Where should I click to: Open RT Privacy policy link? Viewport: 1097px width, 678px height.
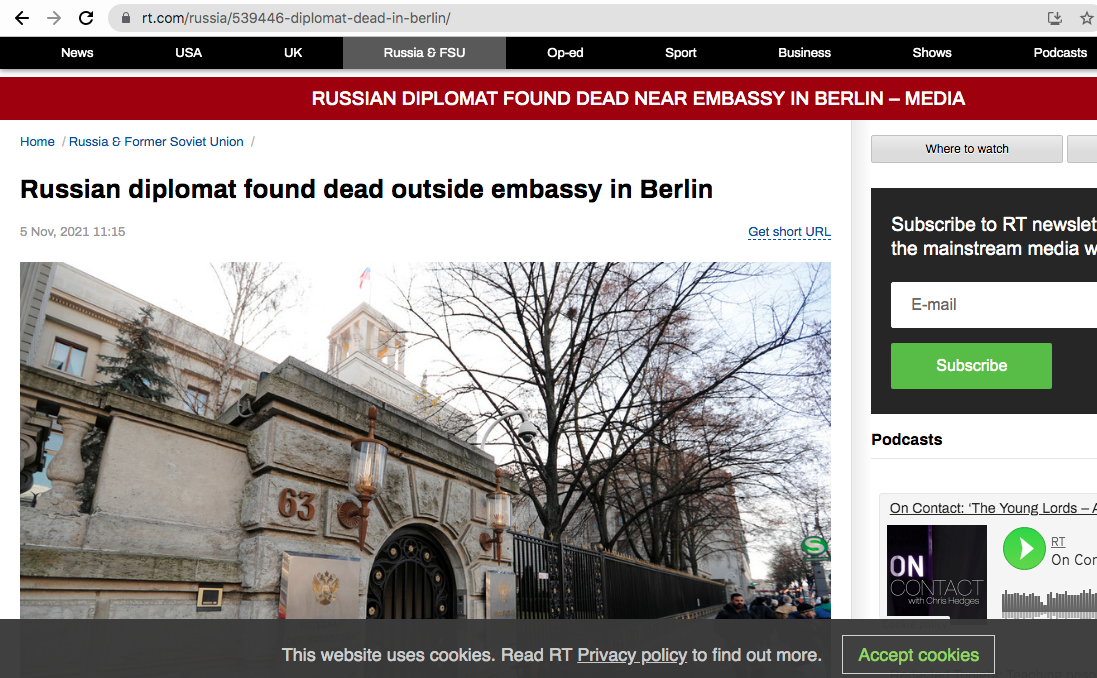pyautogui.click(x=632, y=655)
